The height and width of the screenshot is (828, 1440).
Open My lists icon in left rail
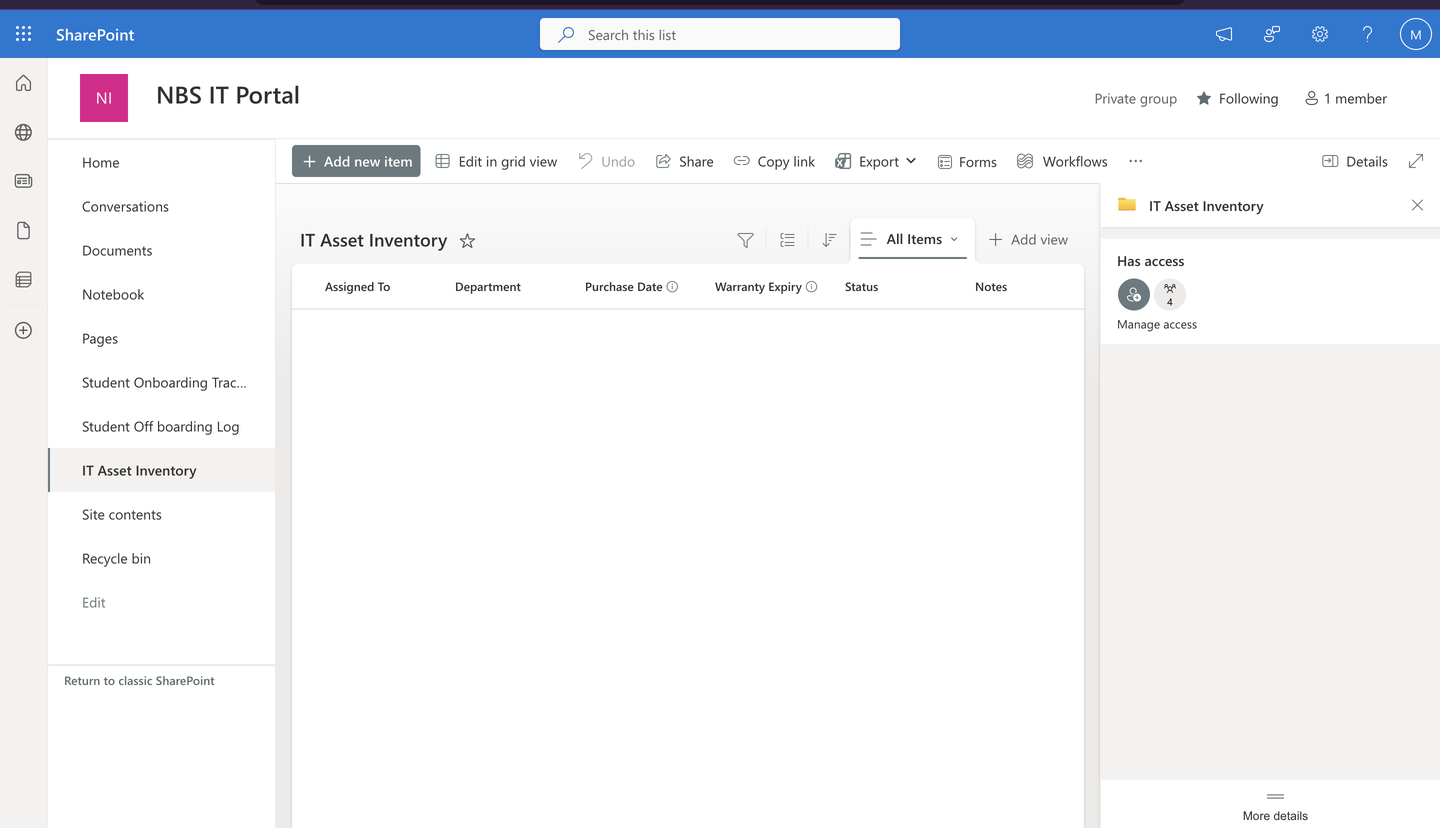tap(24, 280)
